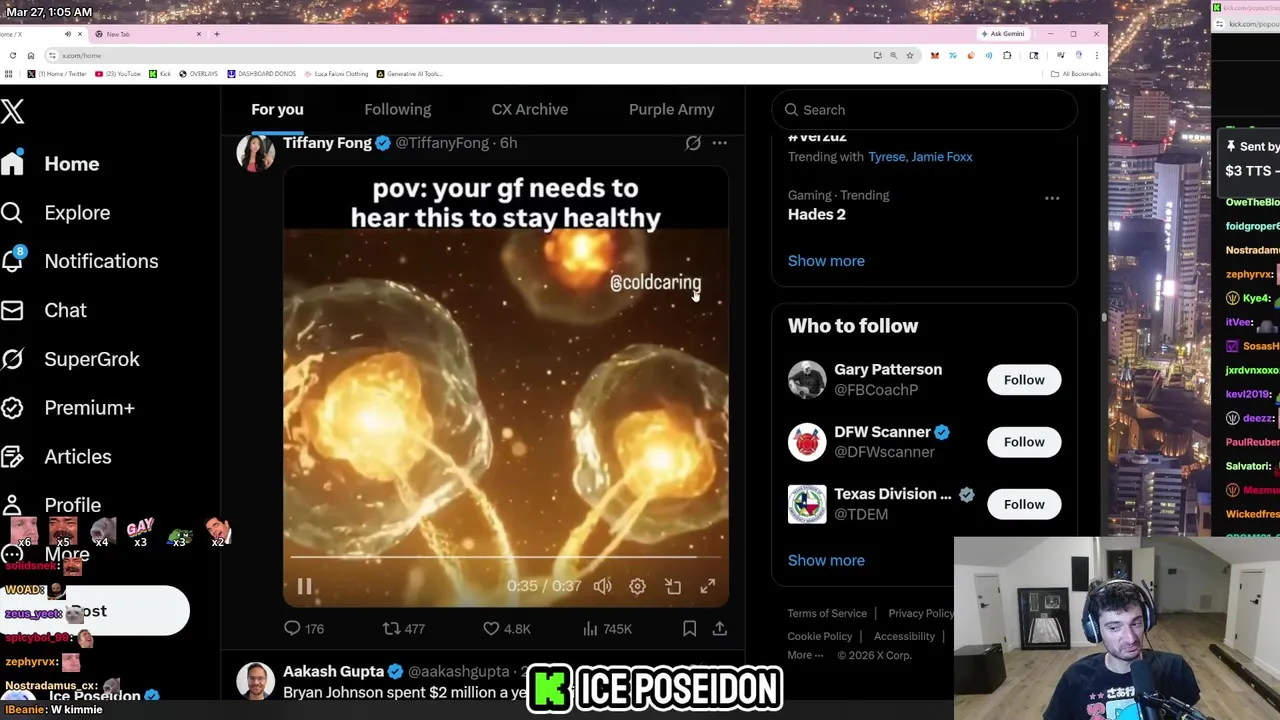
Task: Open Gary Patterson's profile
Action: click(888, 370)
